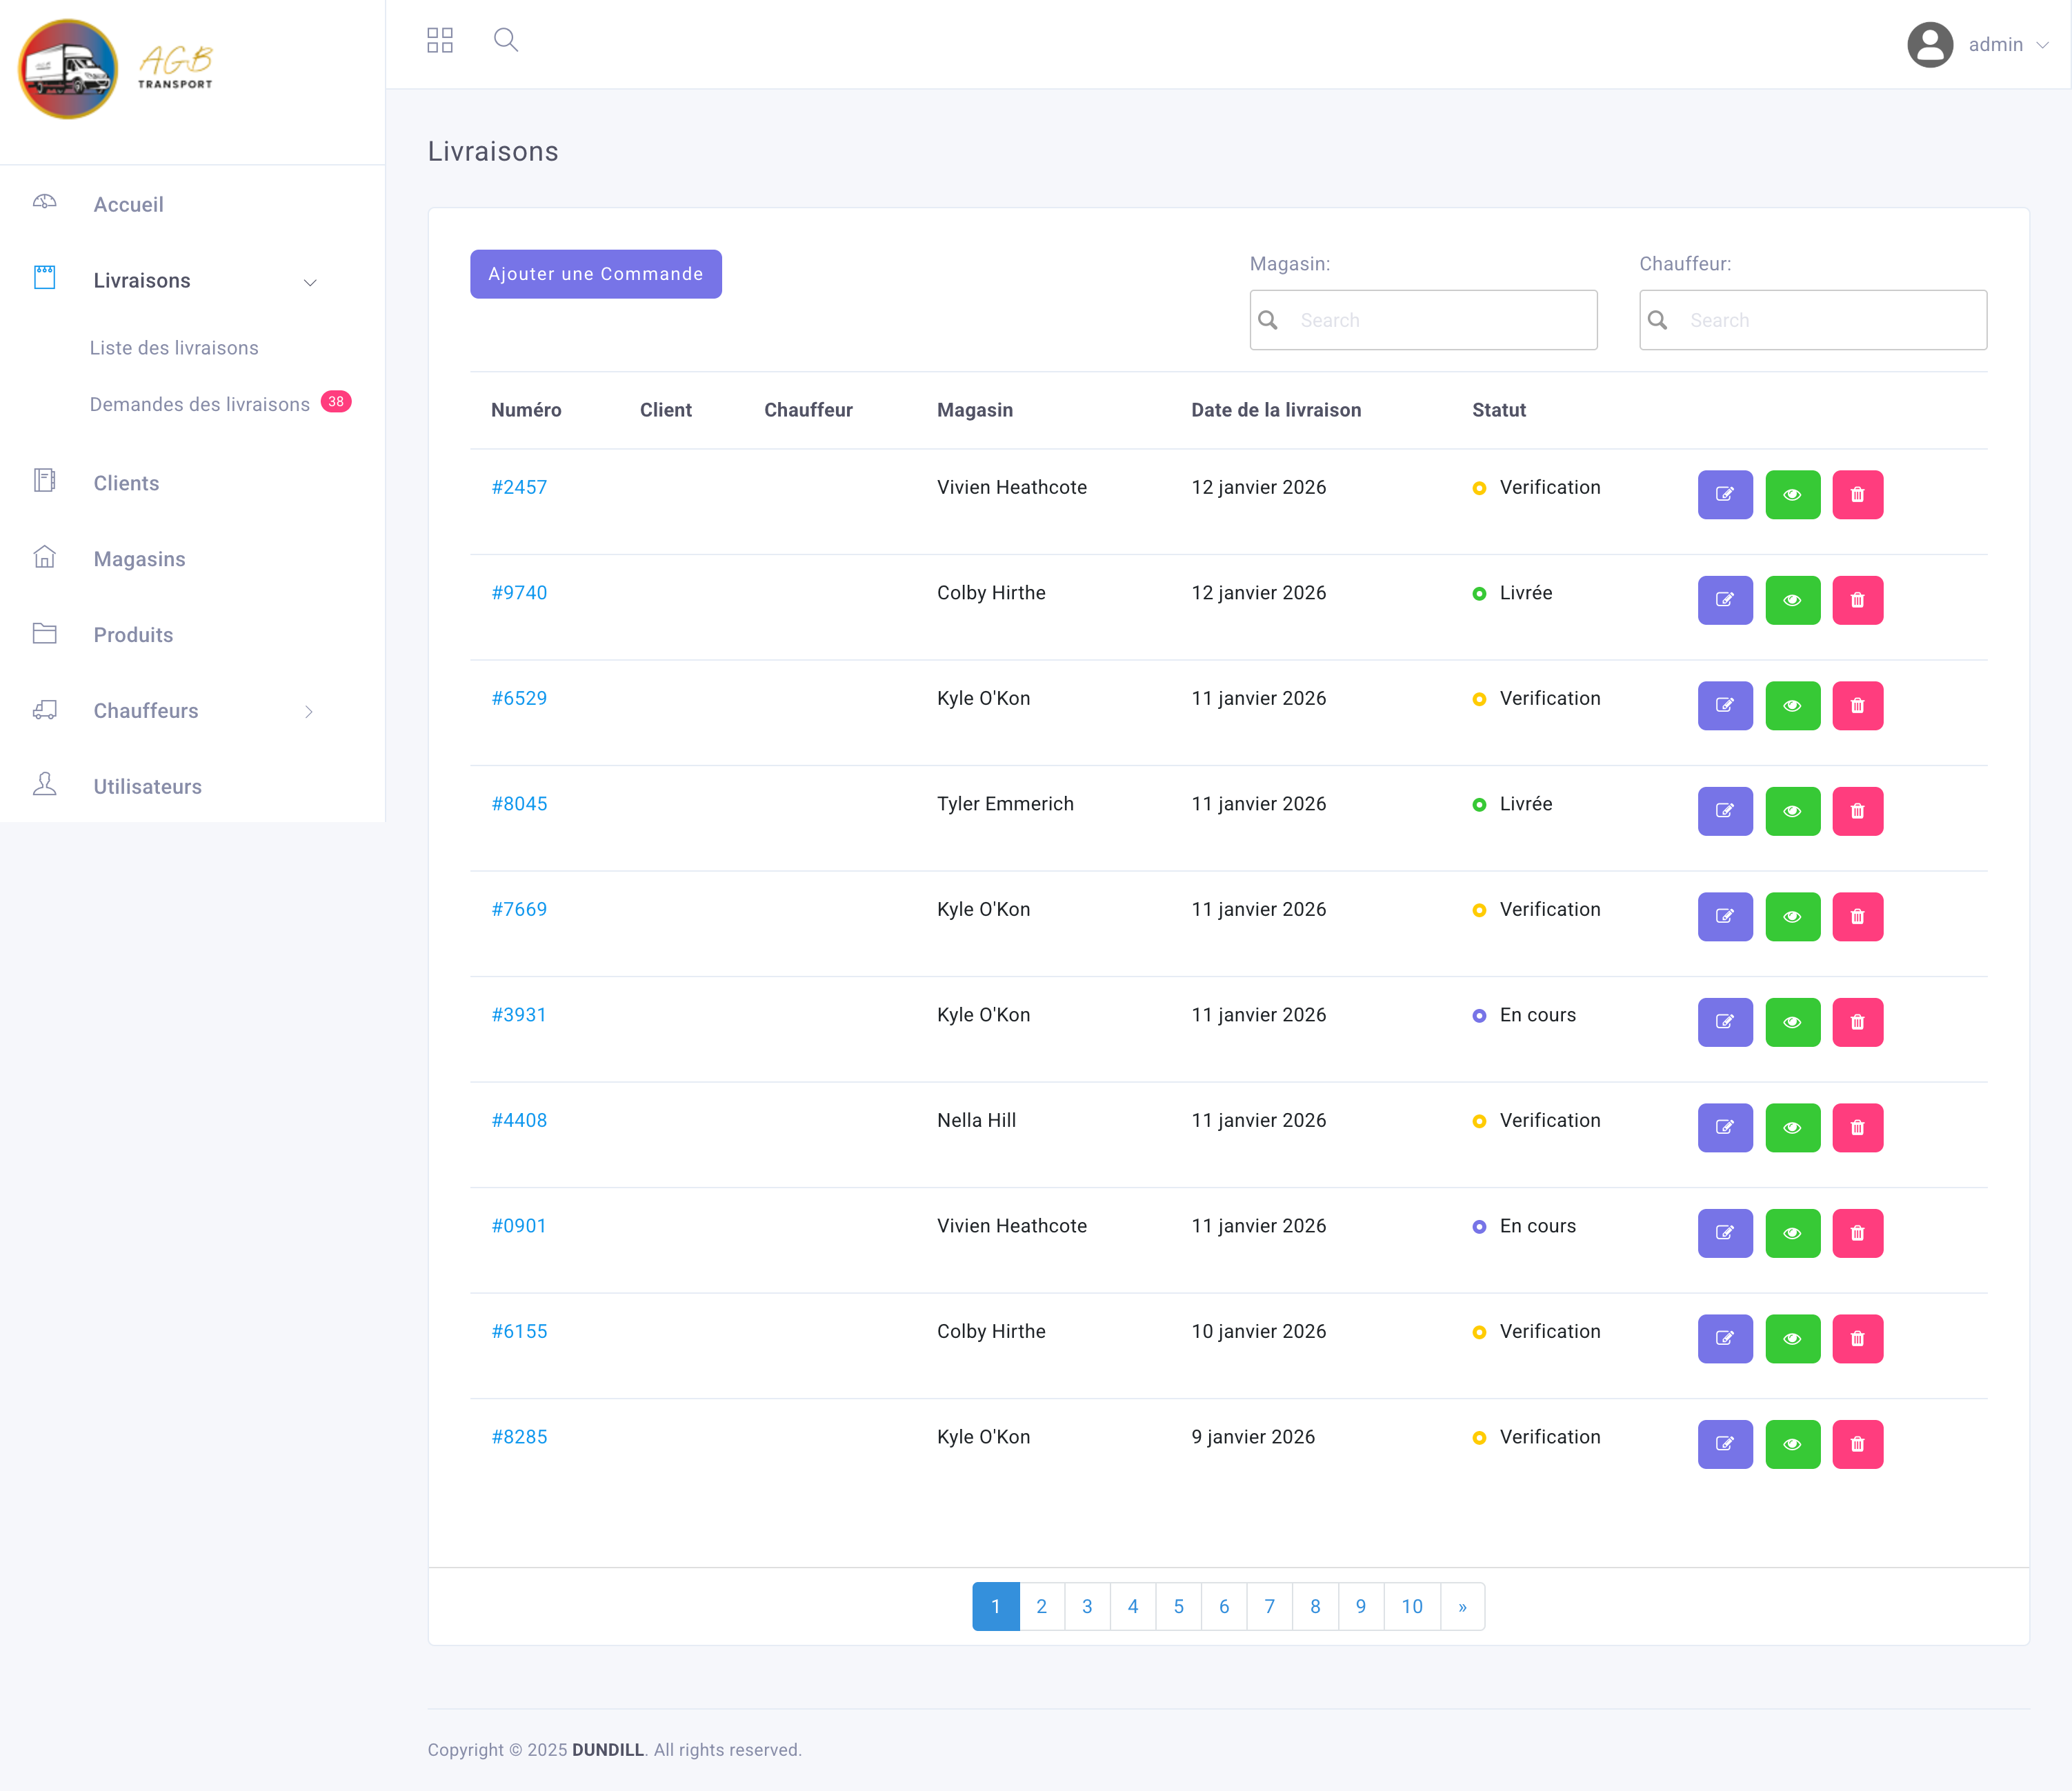Open the Clients sidebar section
The width and height of the screenshot is (2072, 1791).
[126, 483]
